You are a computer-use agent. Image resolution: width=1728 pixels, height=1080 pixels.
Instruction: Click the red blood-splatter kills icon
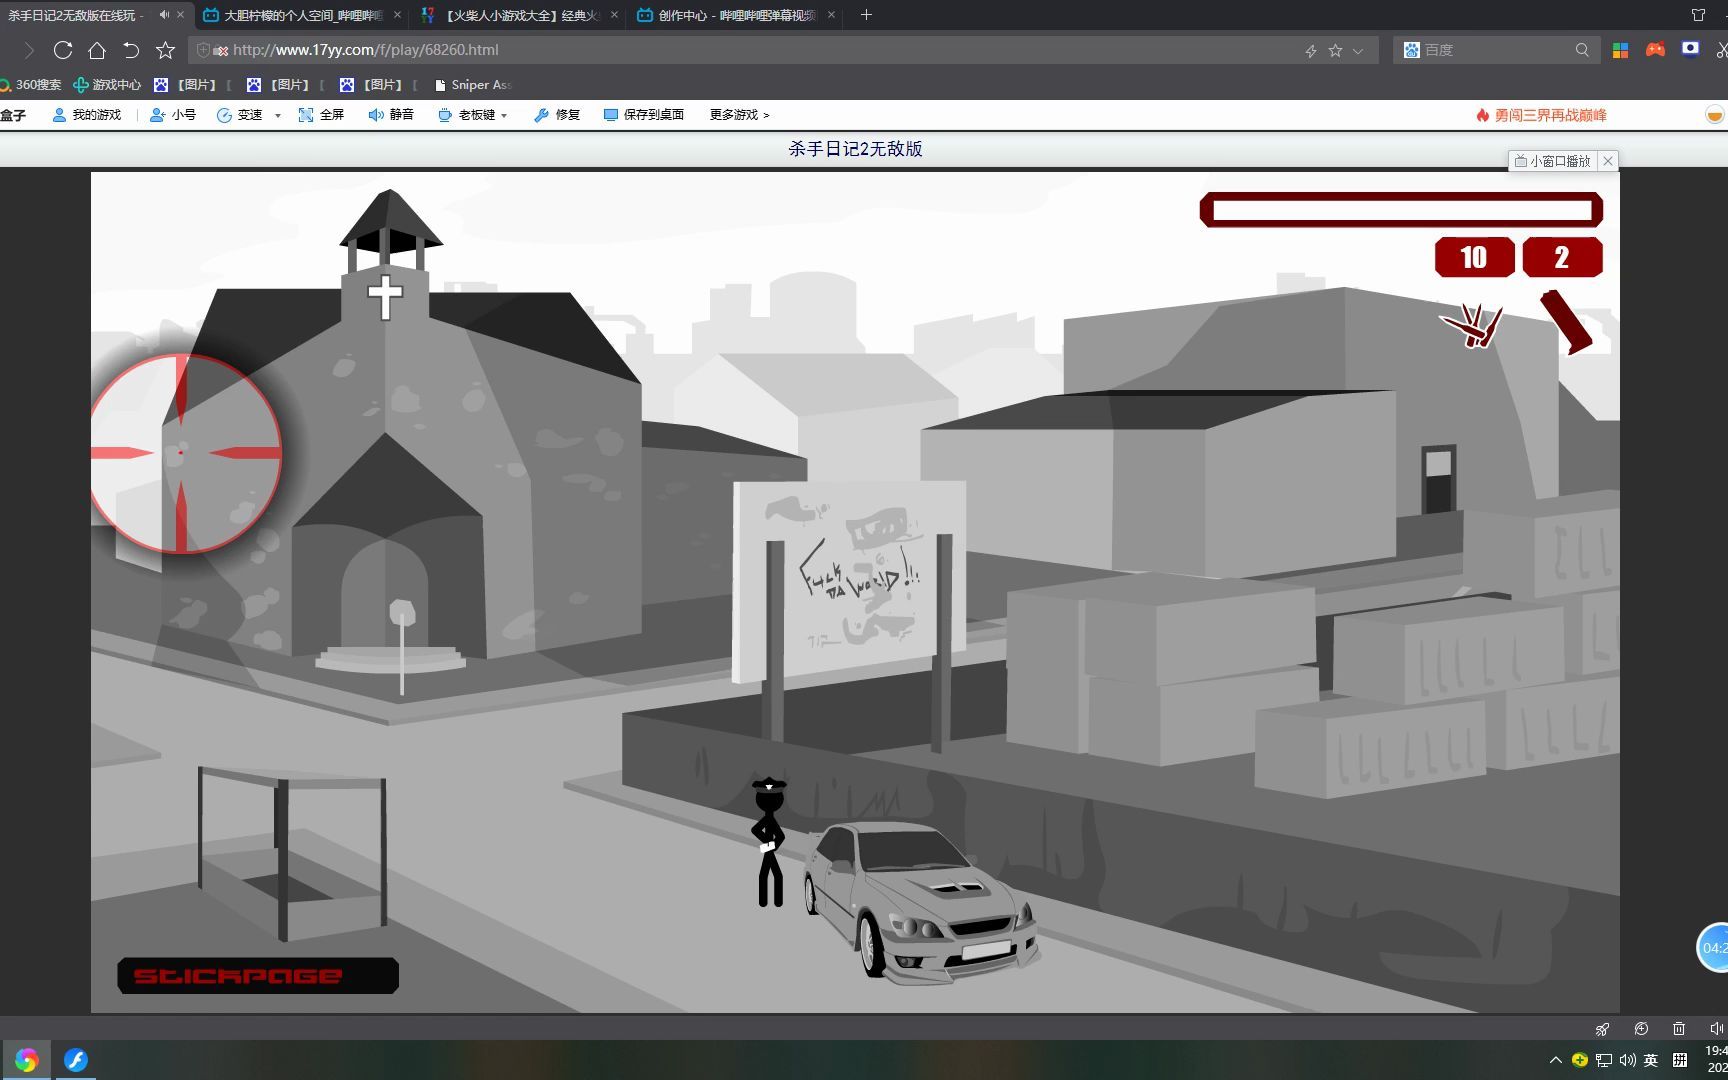point(1472,325)
